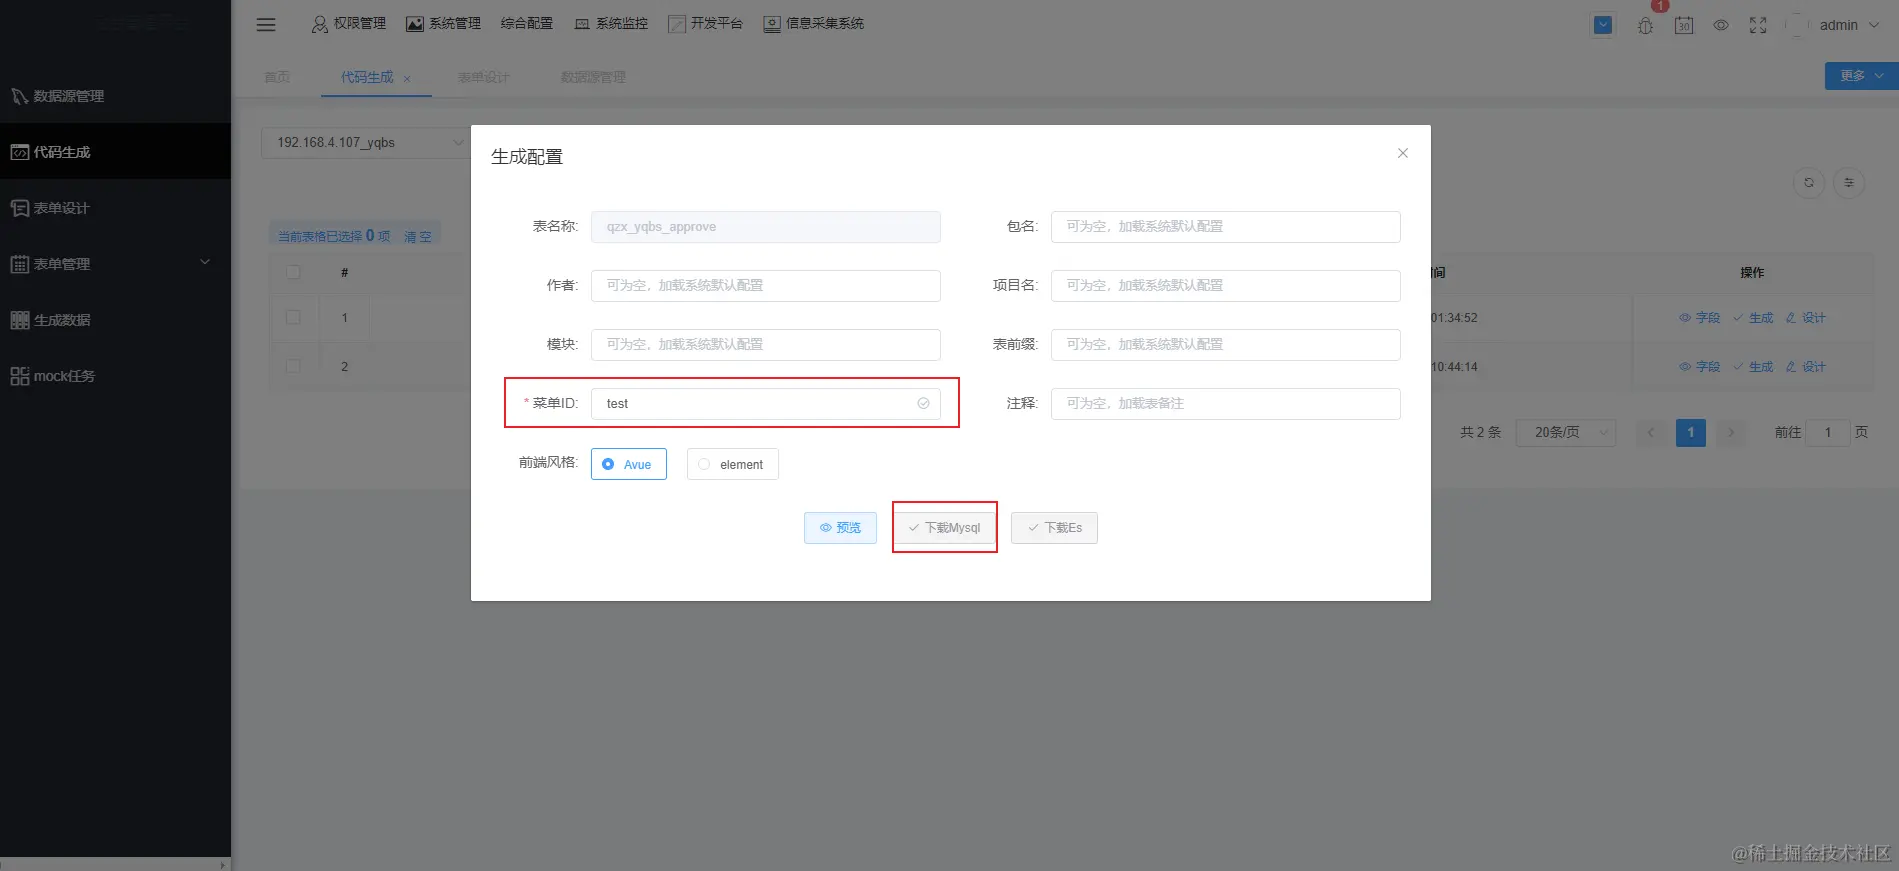The image size is (1899, 871).
Task: Toggle the select-all checkbox in table header
Action: click(293, 272)
